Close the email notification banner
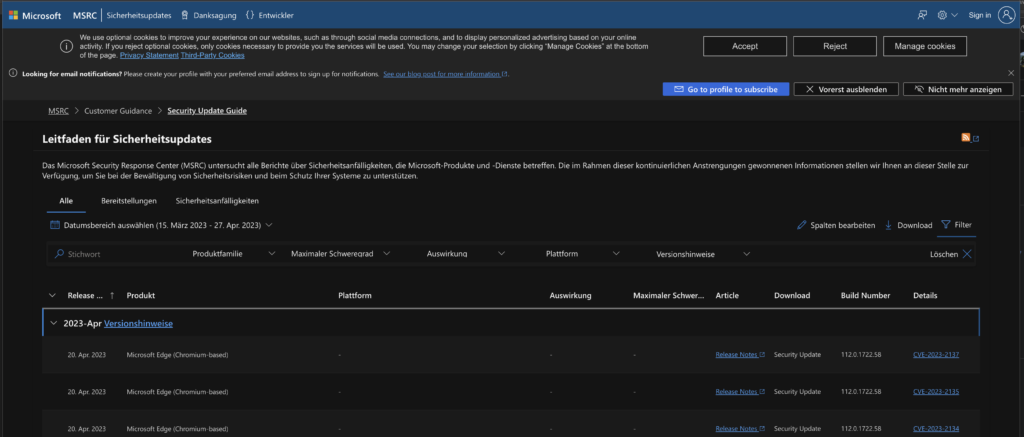The image size is (1024, 437). [1011, 73]
